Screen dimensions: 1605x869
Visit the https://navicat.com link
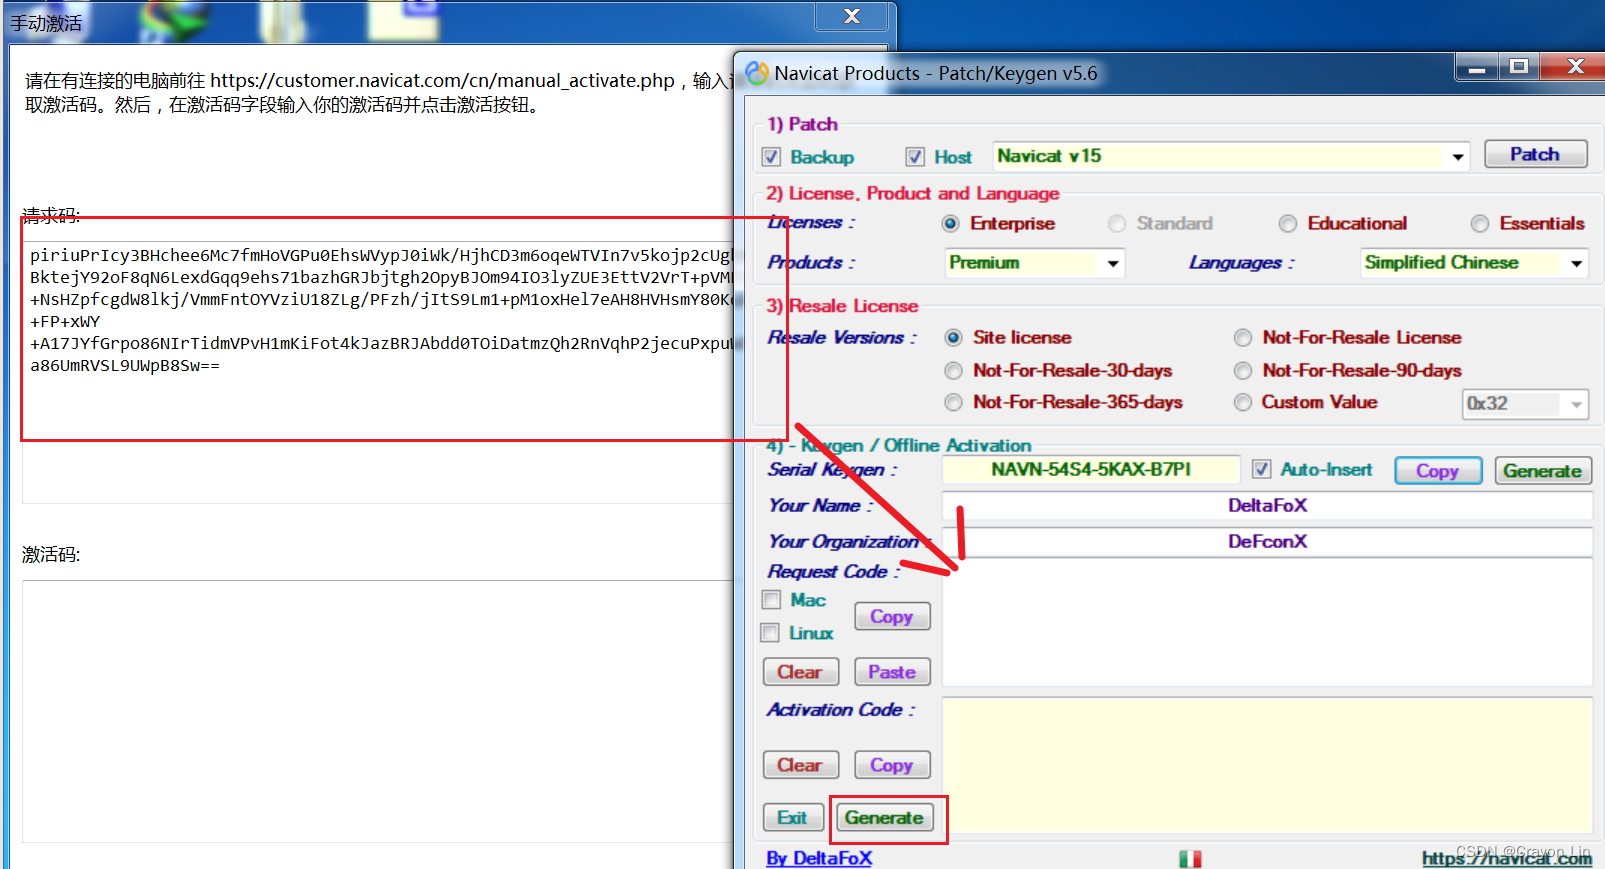1507,858
